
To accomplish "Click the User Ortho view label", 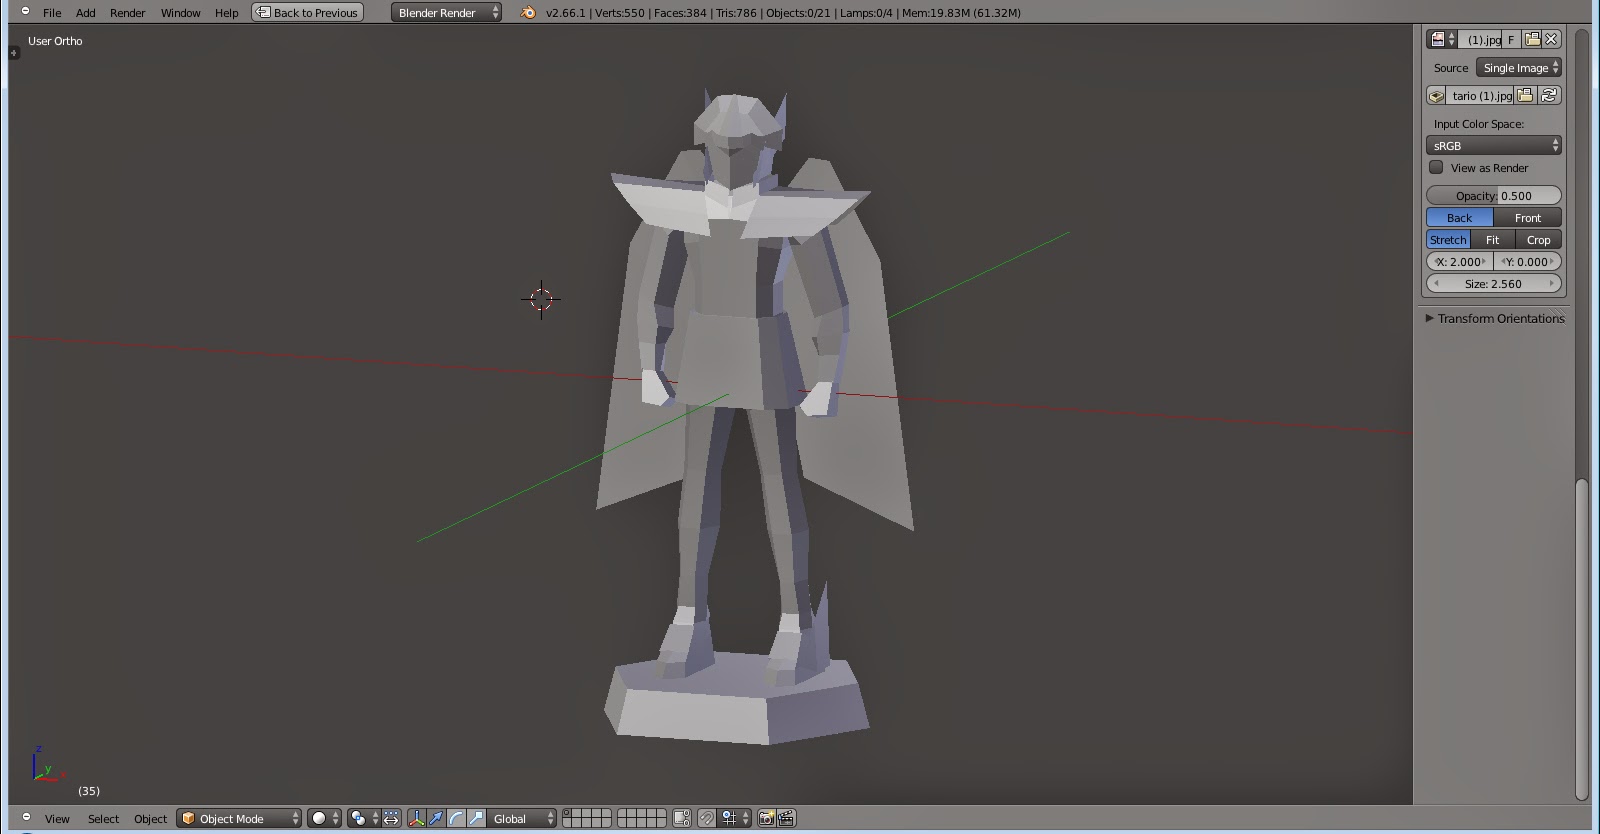I will pyautogui.click(x=55, y=41).
